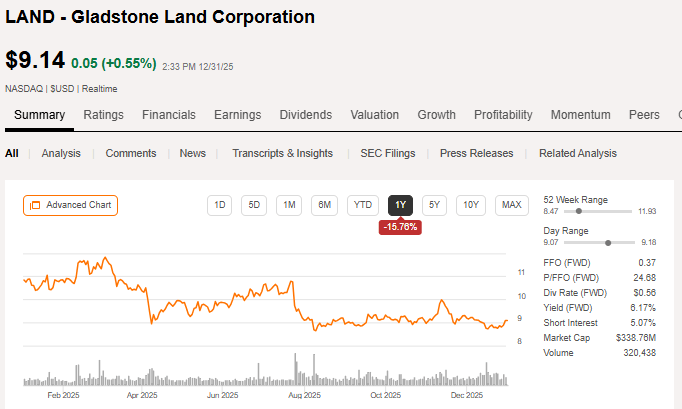Viewport: 682px width, 409px height.
Task: Select the 1M time range
Action: (x=289, y=205)
